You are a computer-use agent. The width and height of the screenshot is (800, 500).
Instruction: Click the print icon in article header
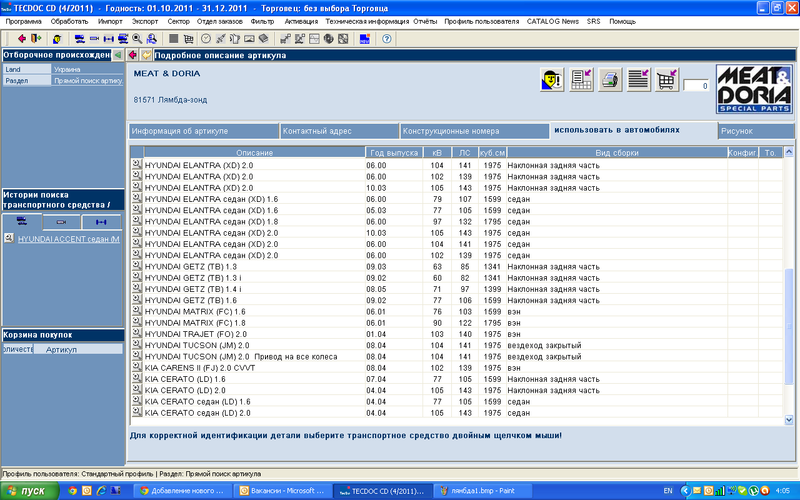pos(609,80)
